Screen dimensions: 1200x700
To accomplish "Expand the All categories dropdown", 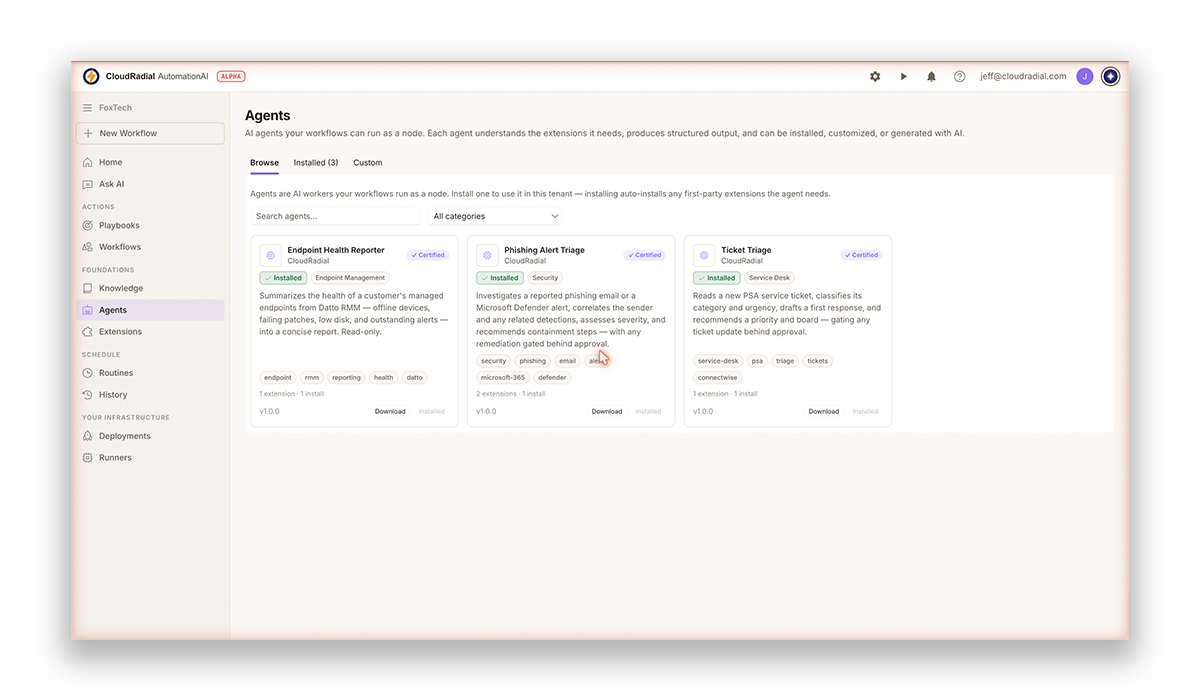I will coord(496,216).
